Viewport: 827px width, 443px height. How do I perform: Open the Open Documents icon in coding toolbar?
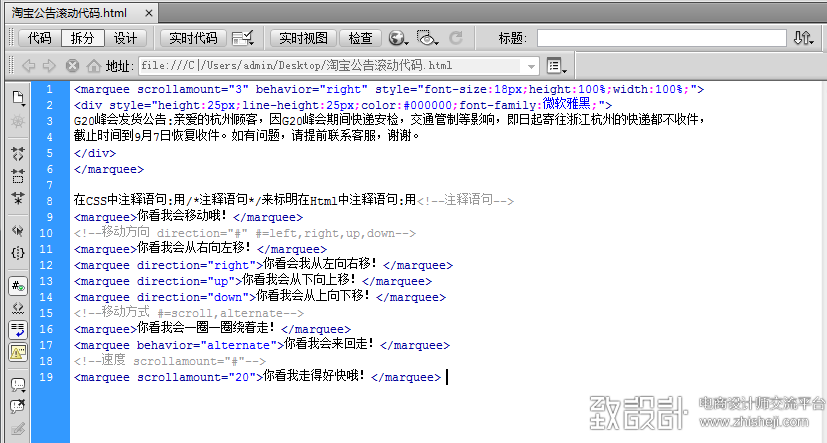click(x=18, y=98)
